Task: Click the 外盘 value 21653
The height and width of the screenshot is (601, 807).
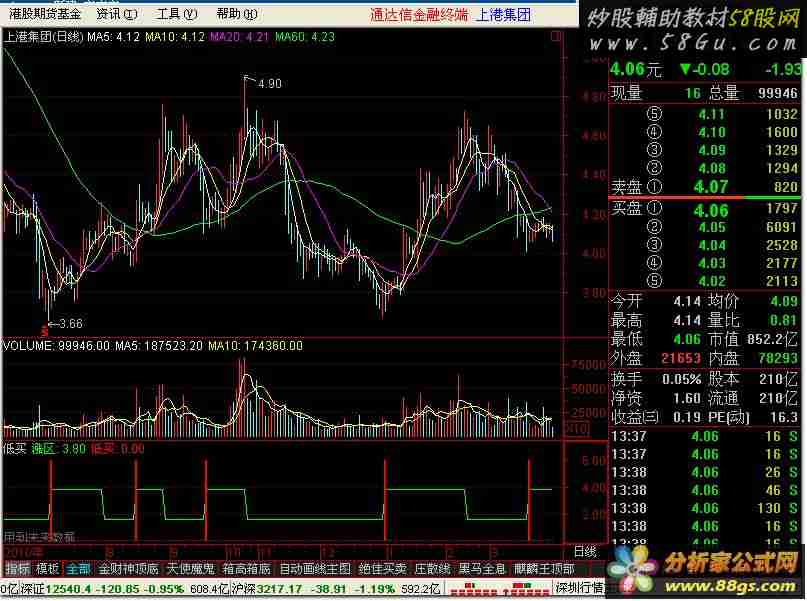Action: (x=681, y=359)
